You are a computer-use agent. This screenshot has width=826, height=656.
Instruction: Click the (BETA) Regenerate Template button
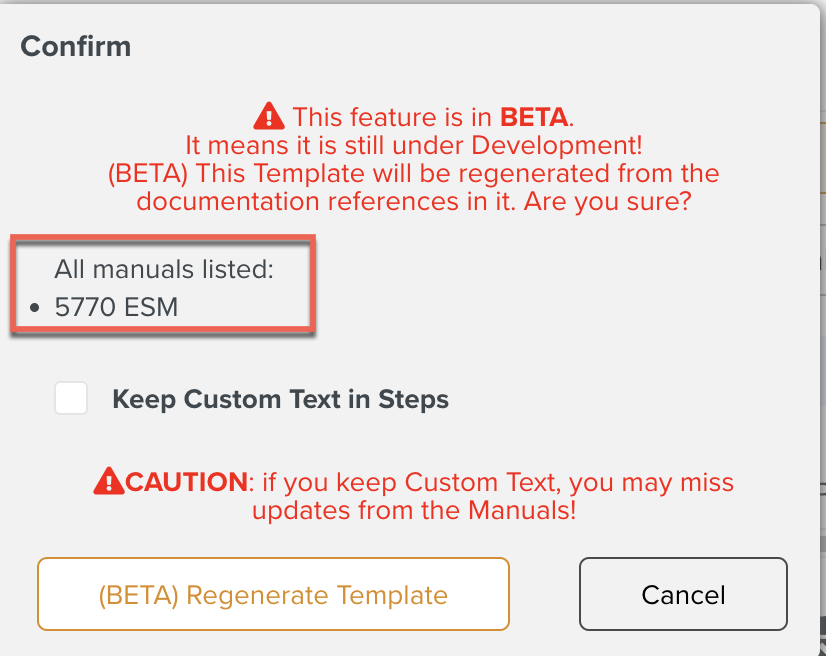[x=273, y=594]
